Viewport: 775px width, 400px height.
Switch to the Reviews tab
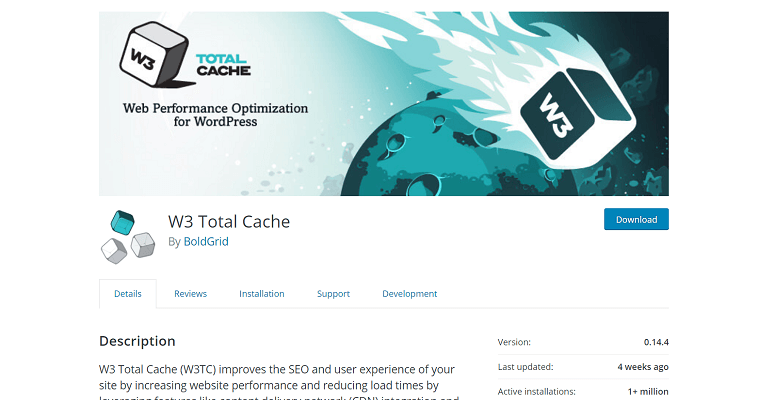pos(190,294)
